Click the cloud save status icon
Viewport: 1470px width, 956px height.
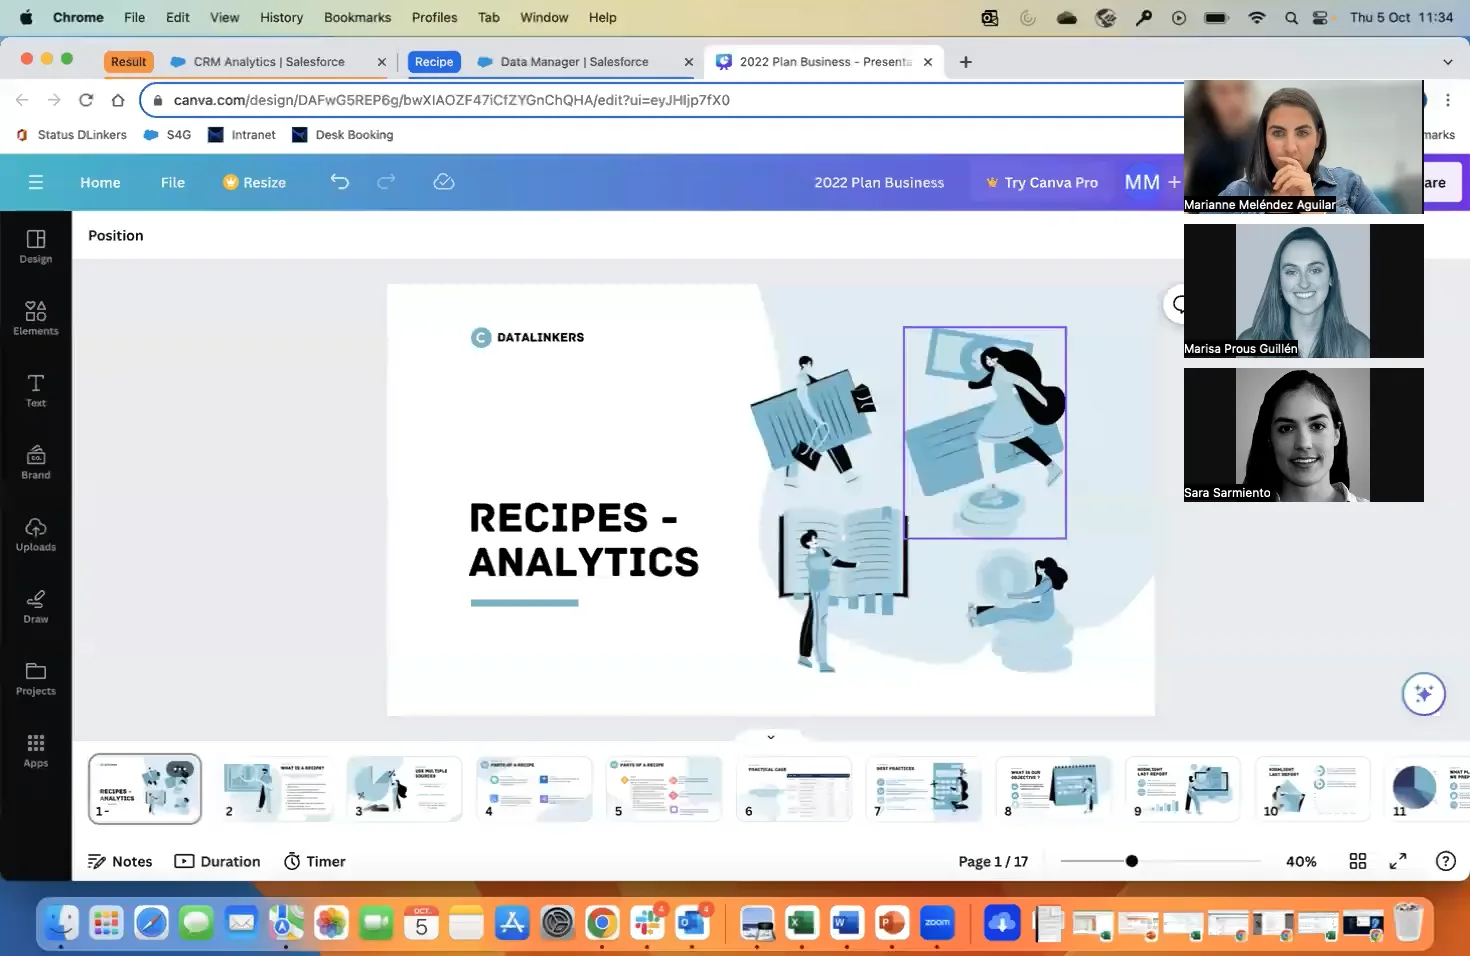coord(444,181)
